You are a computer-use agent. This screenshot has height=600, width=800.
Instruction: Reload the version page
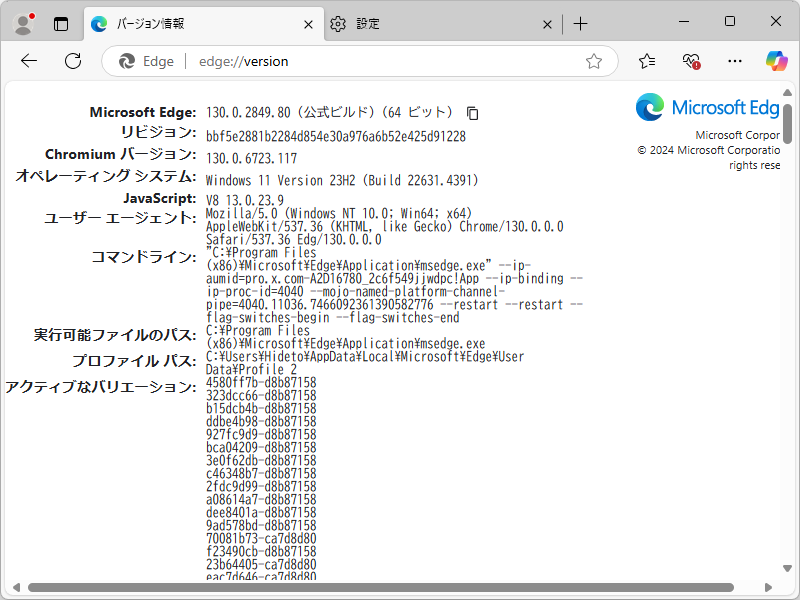[x=72, y=61]
